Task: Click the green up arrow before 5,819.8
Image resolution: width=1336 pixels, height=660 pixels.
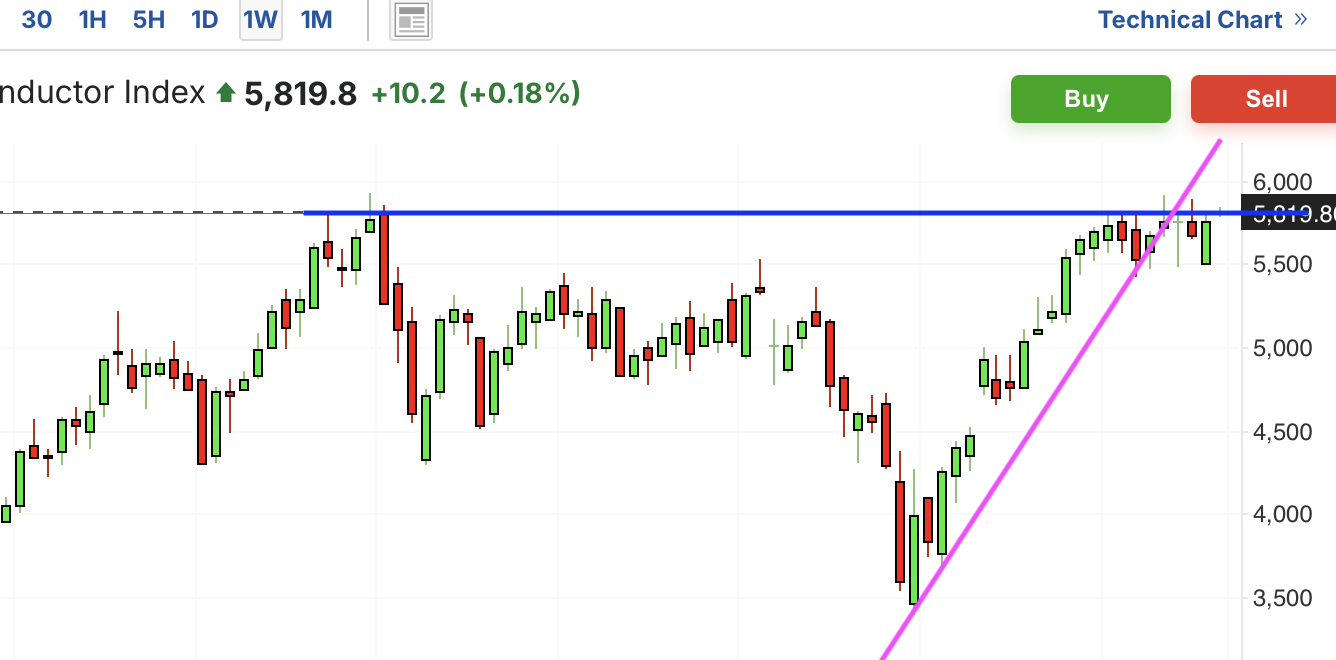Action: pos(226,94)
